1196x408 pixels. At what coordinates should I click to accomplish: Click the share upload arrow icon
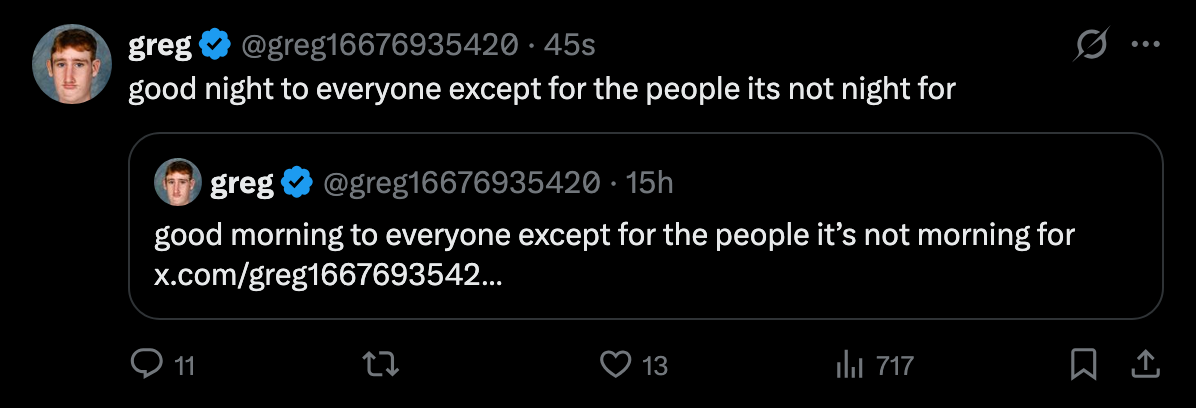[x=1144, y=366]
